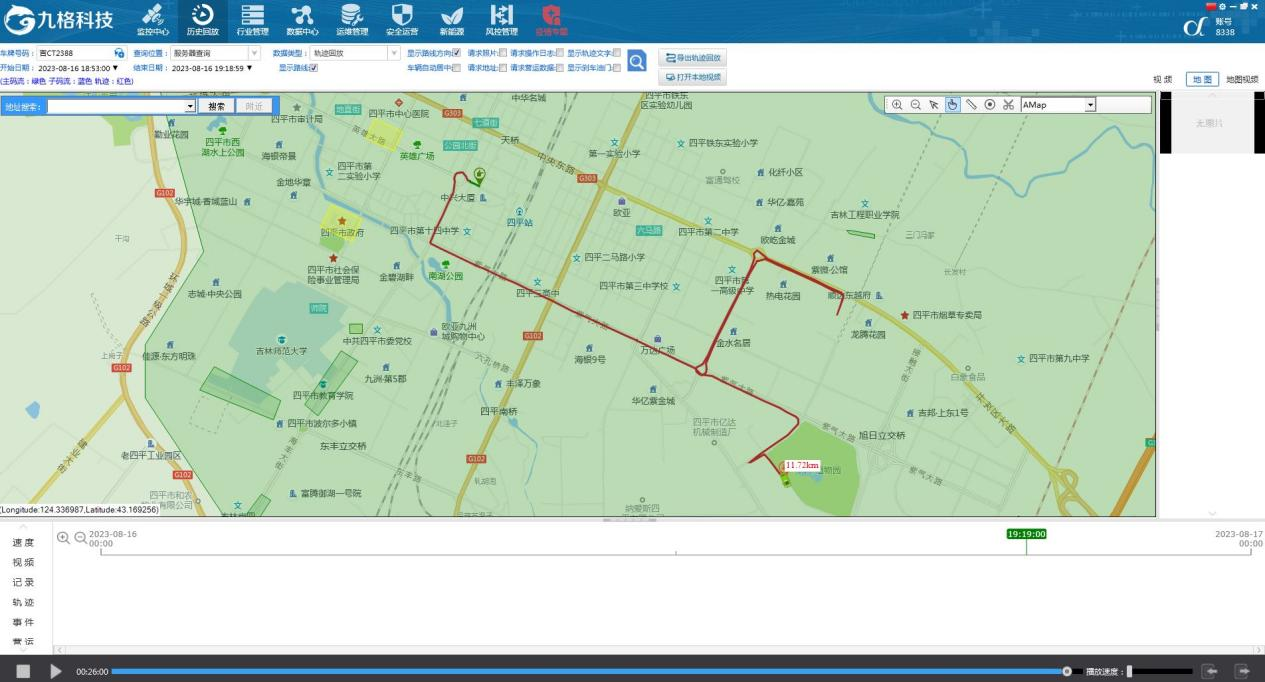Image resolution: width=1265 pixels, height=682 pixels.
Task: Click the 导出轨迹回放 export button
Action: 692,58
